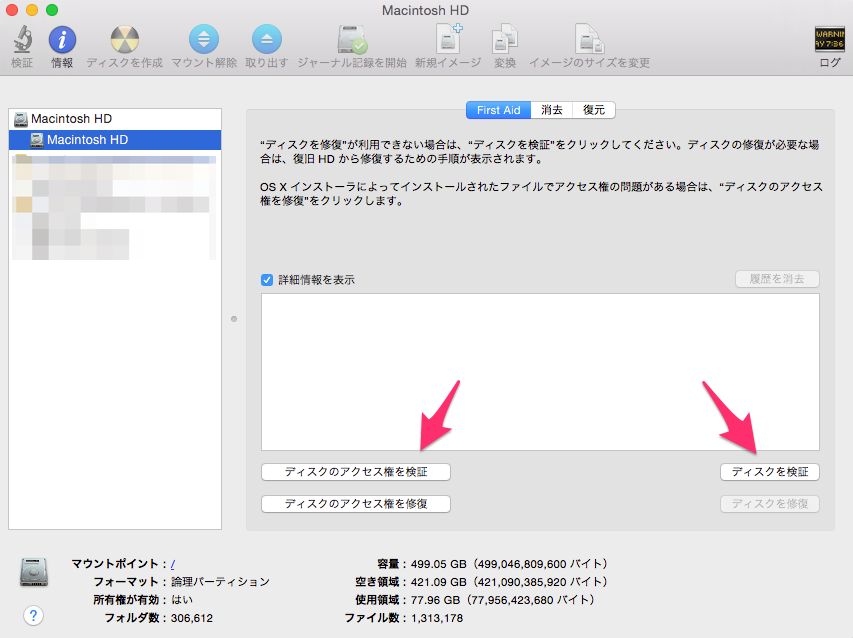Toggle the 詳細情報を表示 checkbox
This screenshot has height=638, width=853.
click(267, 280)
